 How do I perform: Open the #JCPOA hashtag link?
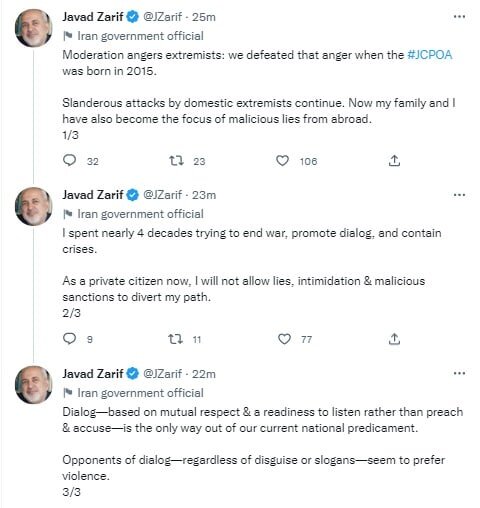[430, 55]
